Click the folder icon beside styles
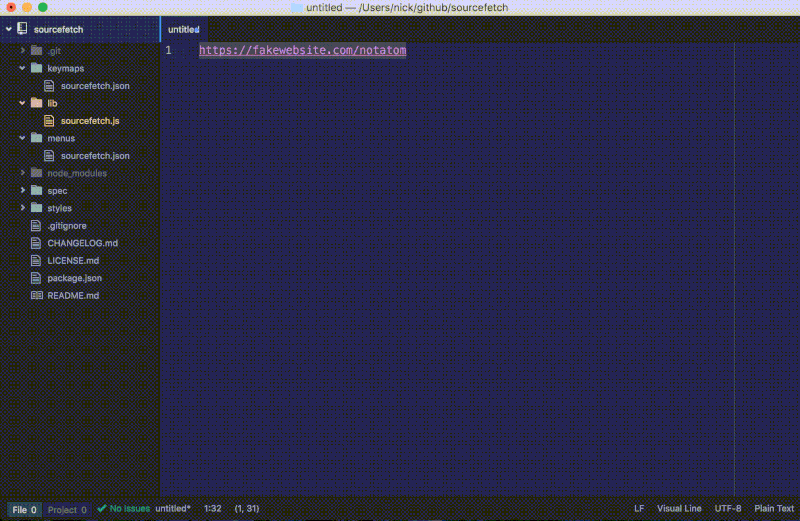 pyautogui.click(x=37, y=208)
